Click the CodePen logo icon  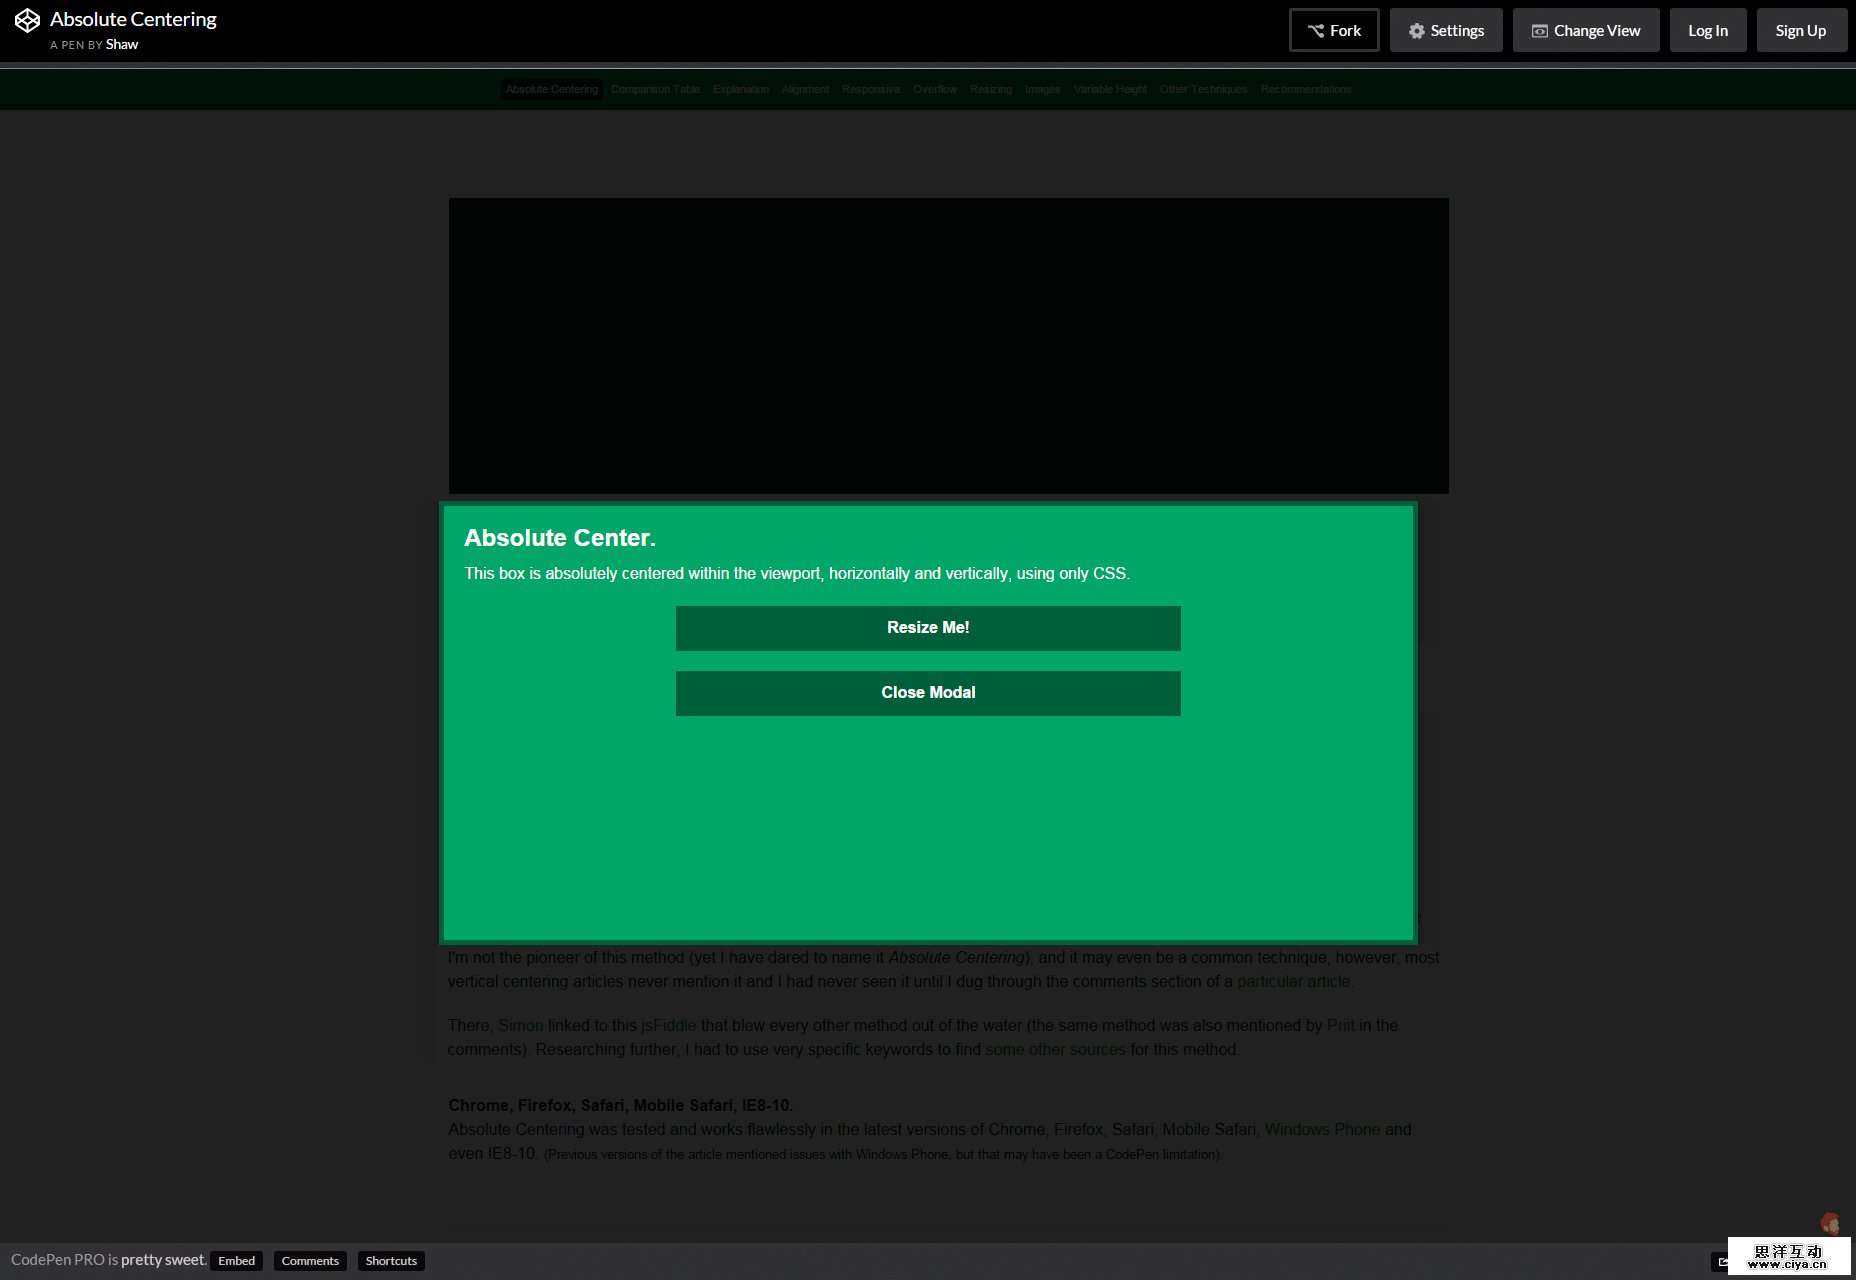(27, 18)
